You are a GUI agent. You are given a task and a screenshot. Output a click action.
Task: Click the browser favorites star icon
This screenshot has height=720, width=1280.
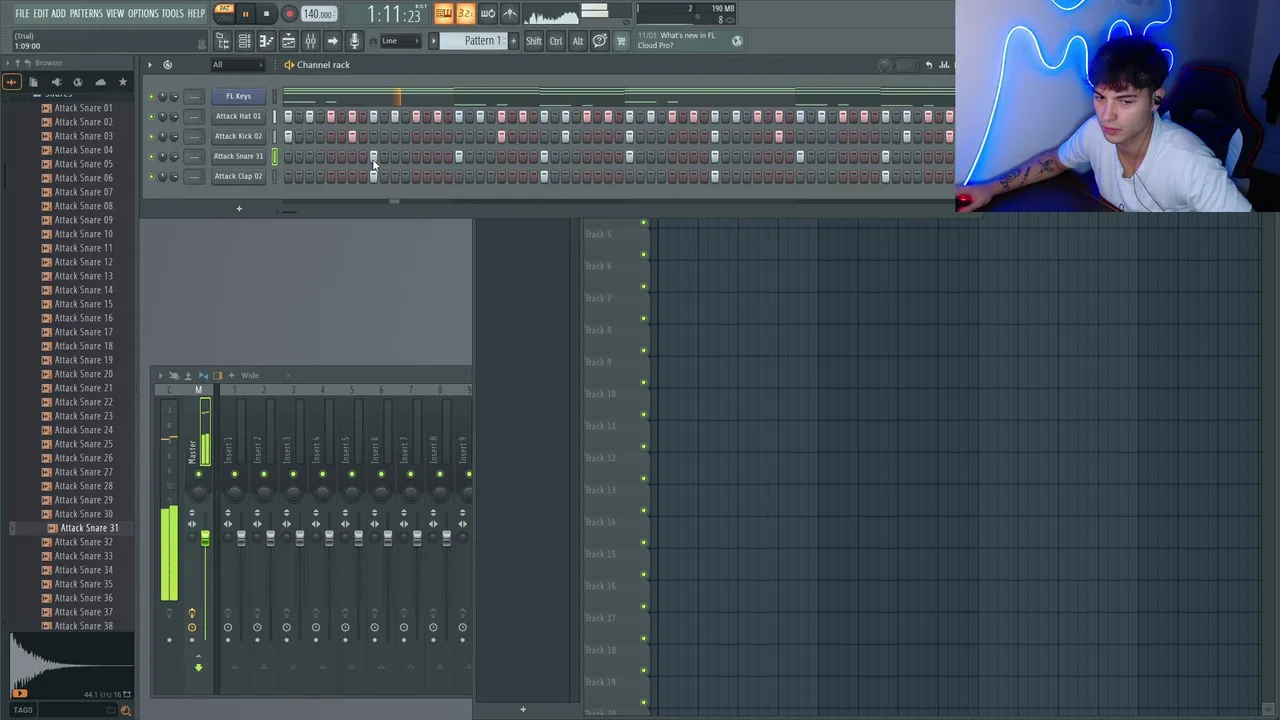point(123,82)
